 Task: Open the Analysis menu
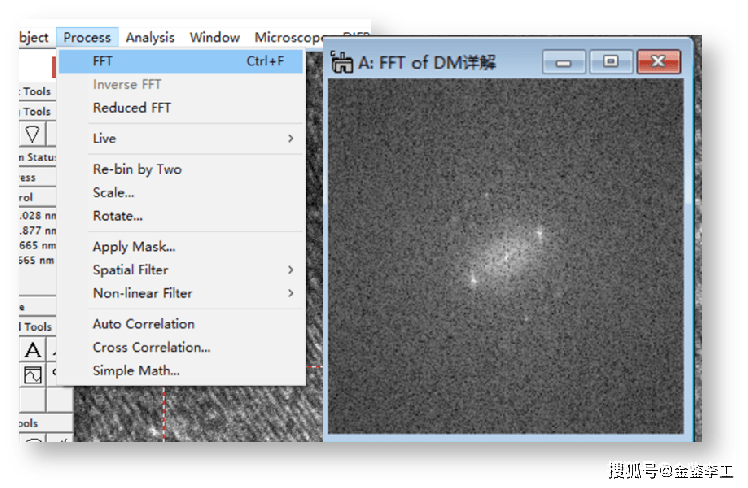150,37
